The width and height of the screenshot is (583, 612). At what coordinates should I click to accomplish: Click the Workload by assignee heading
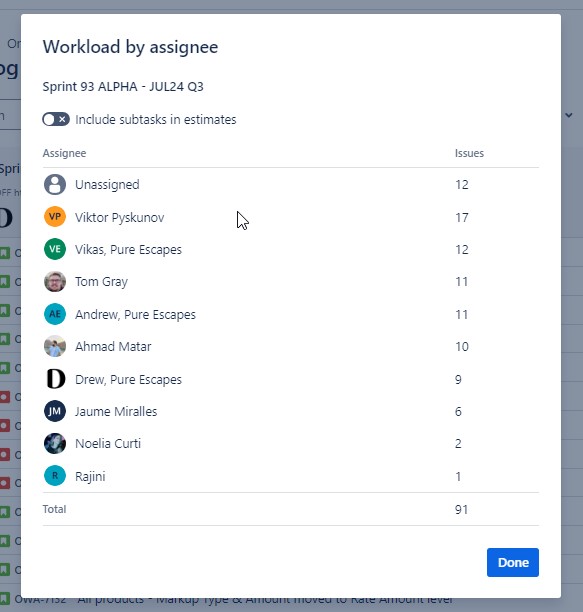[130, 47]
